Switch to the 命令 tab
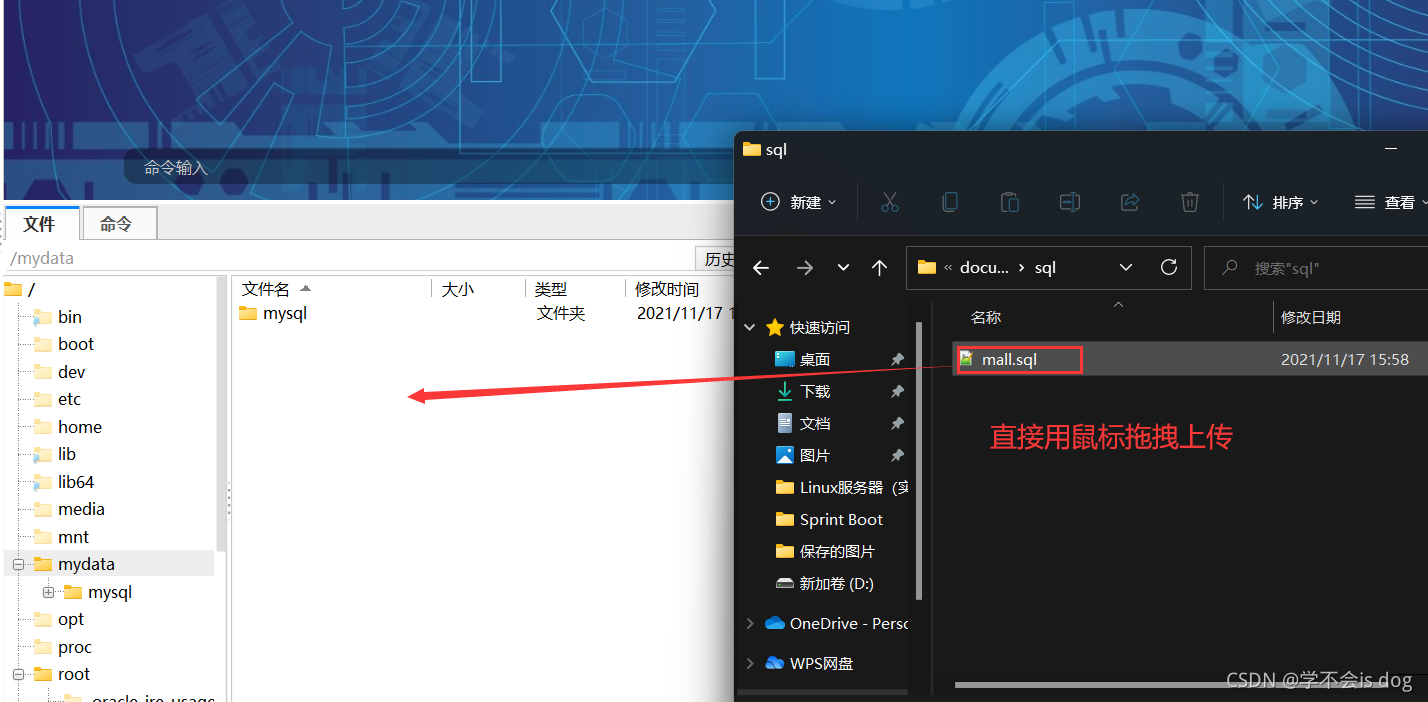 [x=118, y=223]
